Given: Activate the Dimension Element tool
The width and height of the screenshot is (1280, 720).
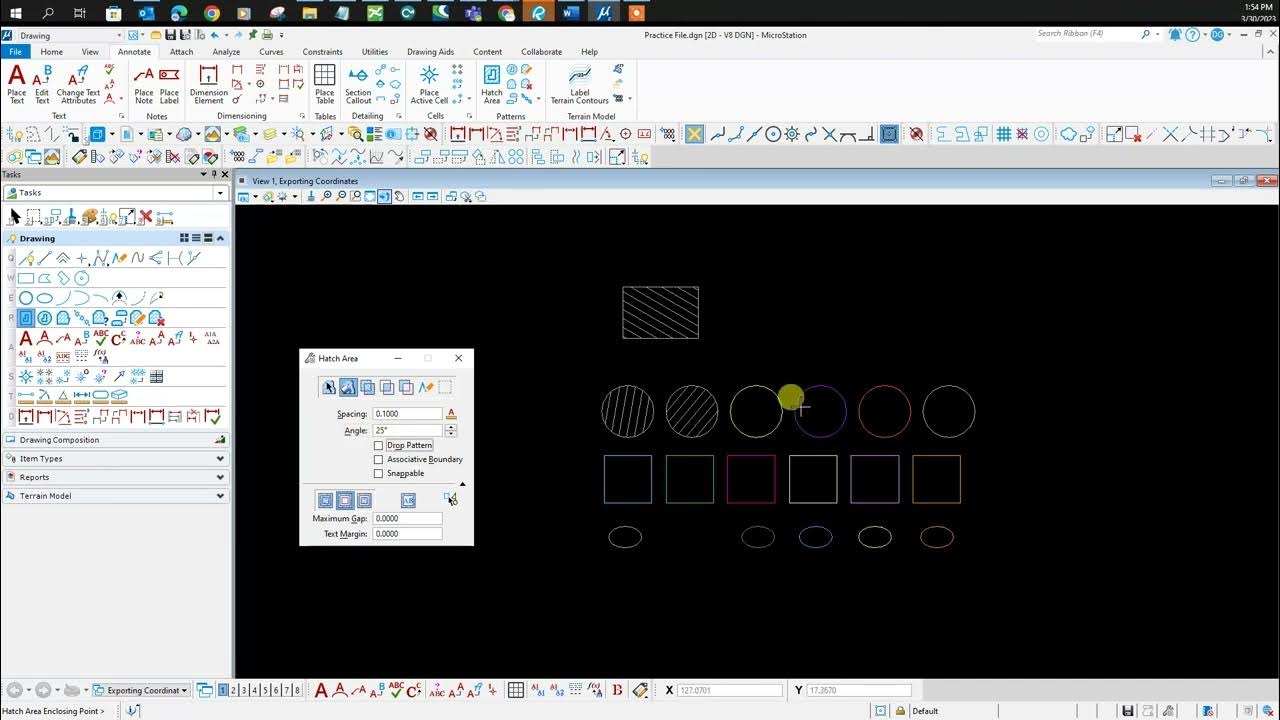Looking at the screenshot, I should coord(209,85).
